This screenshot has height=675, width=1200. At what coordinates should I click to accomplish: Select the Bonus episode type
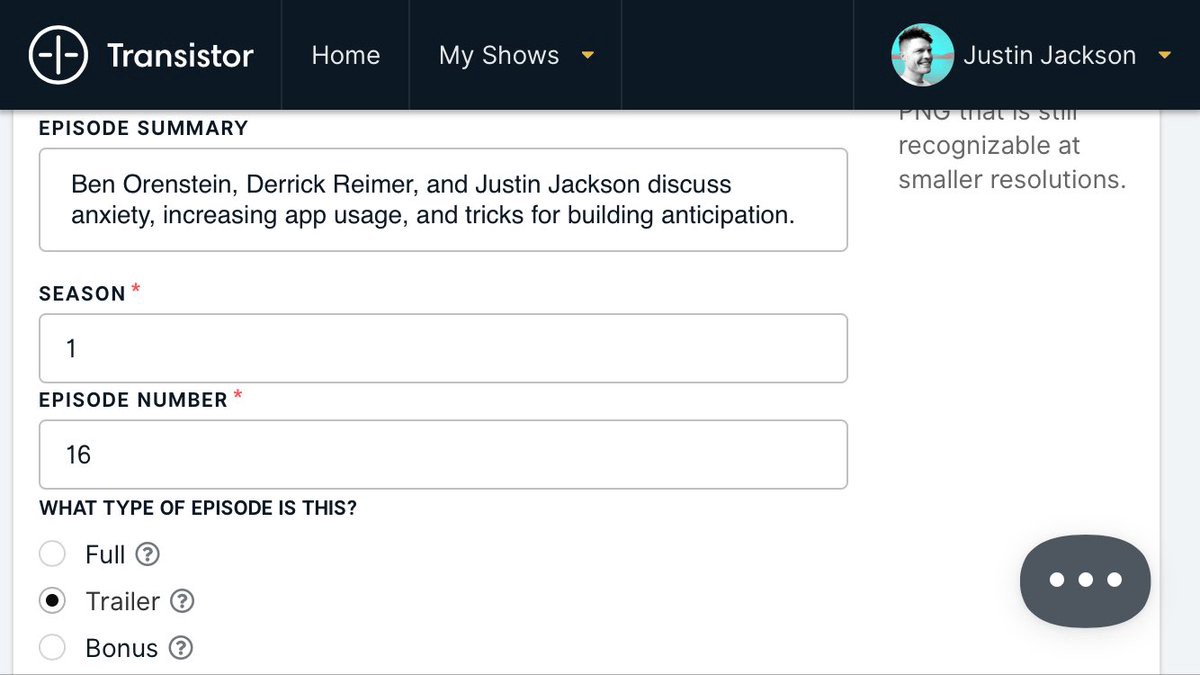[x=52, y=648]
